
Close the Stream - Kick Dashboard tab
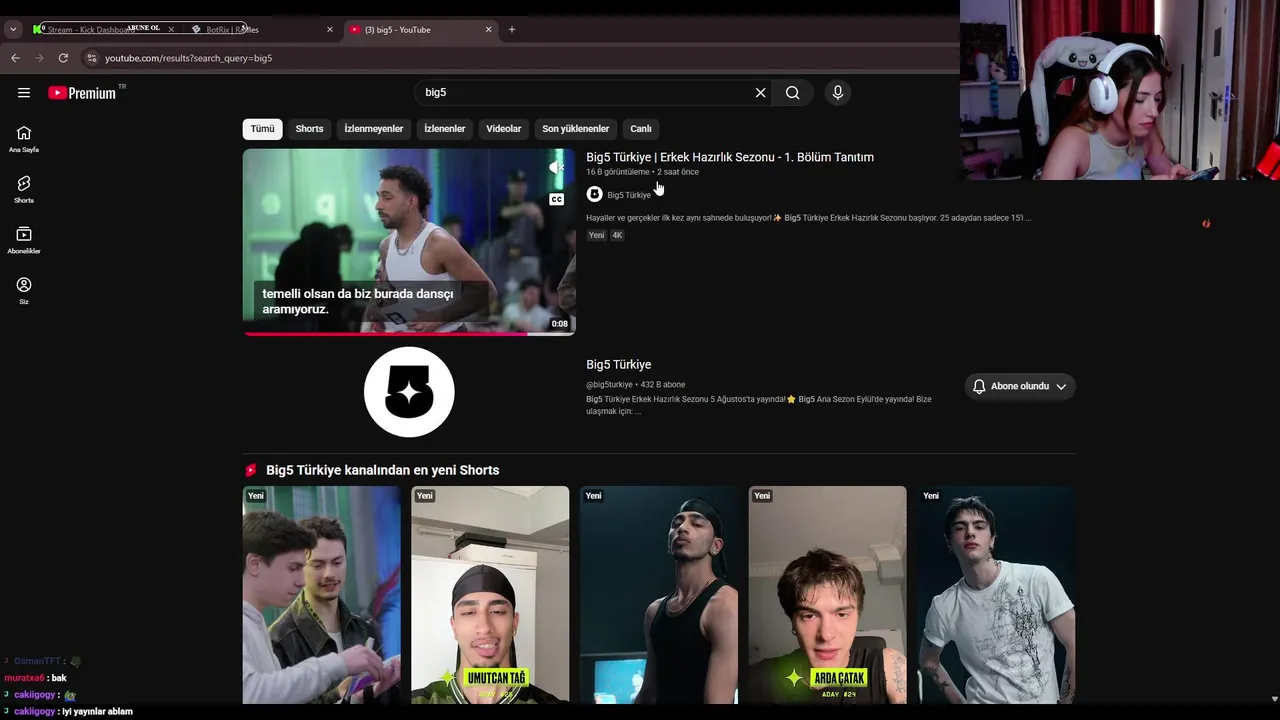(x=171, y=29)
